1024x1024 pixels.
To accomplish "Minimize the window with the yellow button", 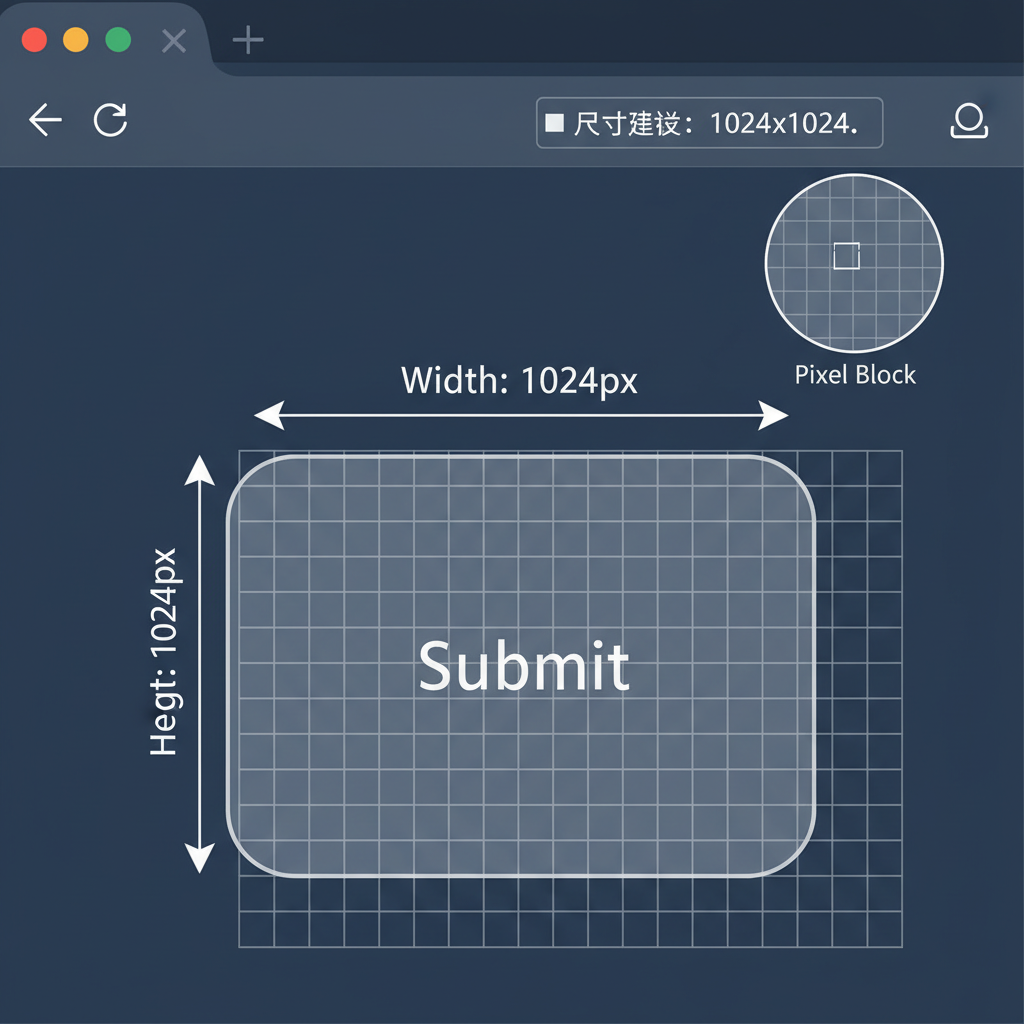I will (76, 40).
